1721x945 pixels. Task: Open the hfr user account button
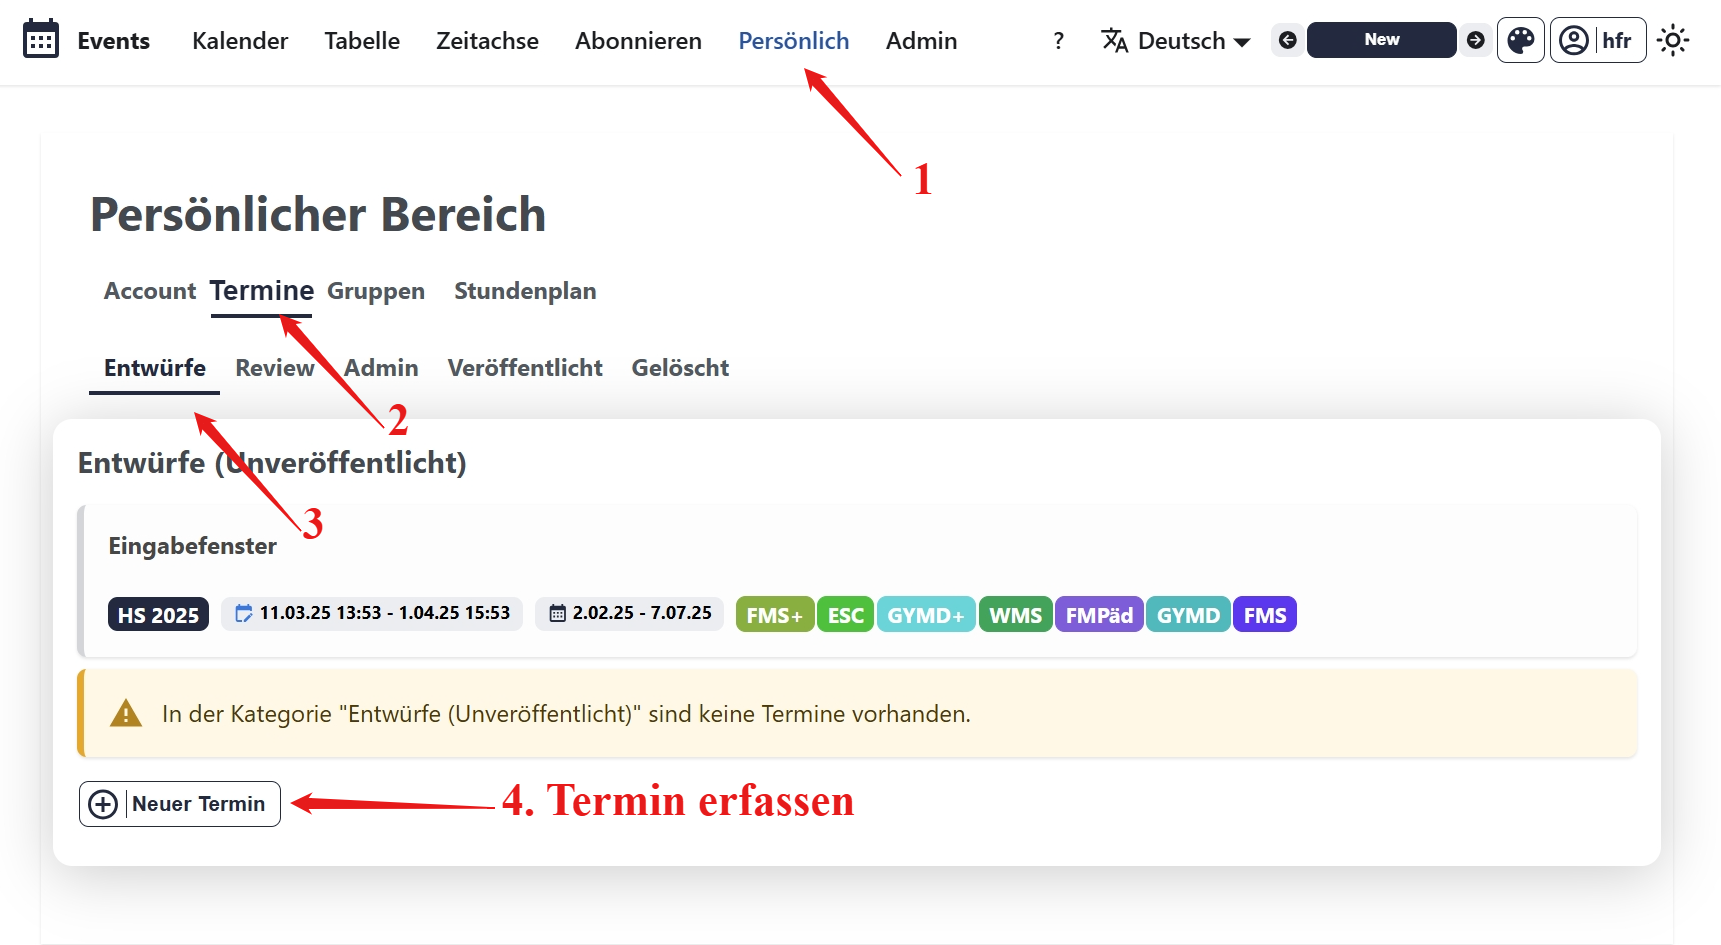(x=1598, y=40)
